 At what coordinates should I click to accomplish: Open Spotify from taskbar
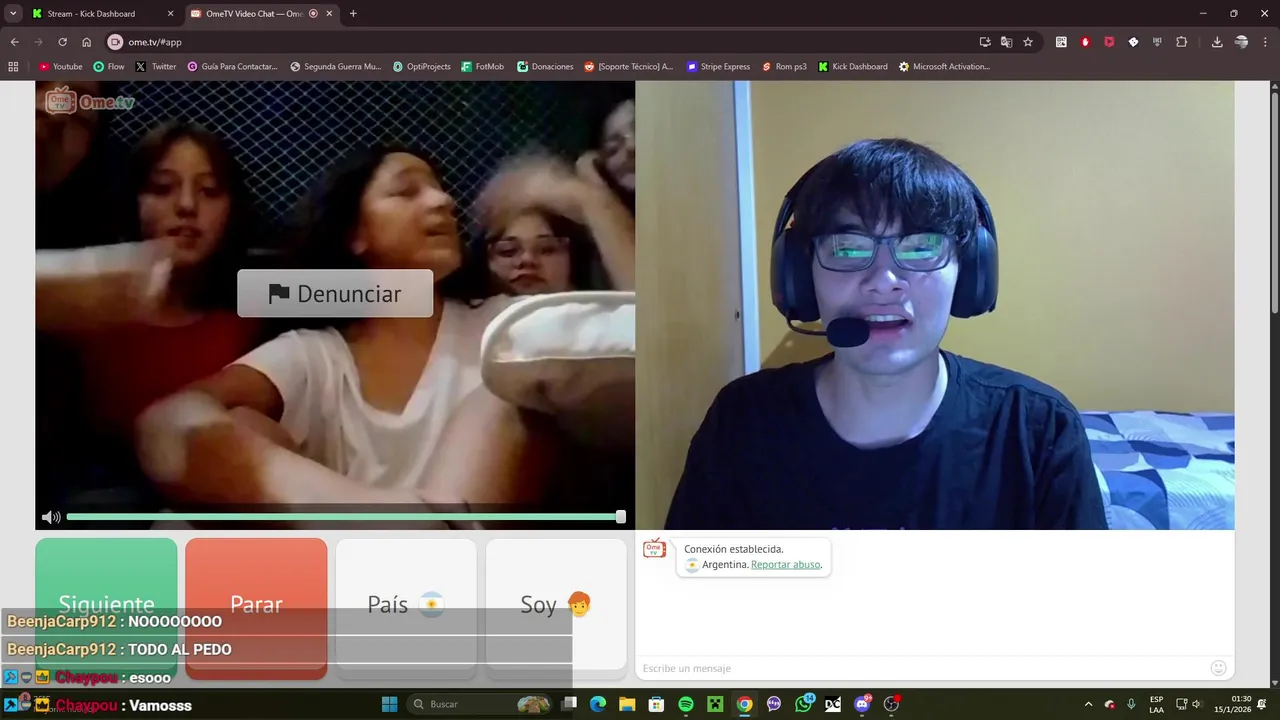coord(686,704)
